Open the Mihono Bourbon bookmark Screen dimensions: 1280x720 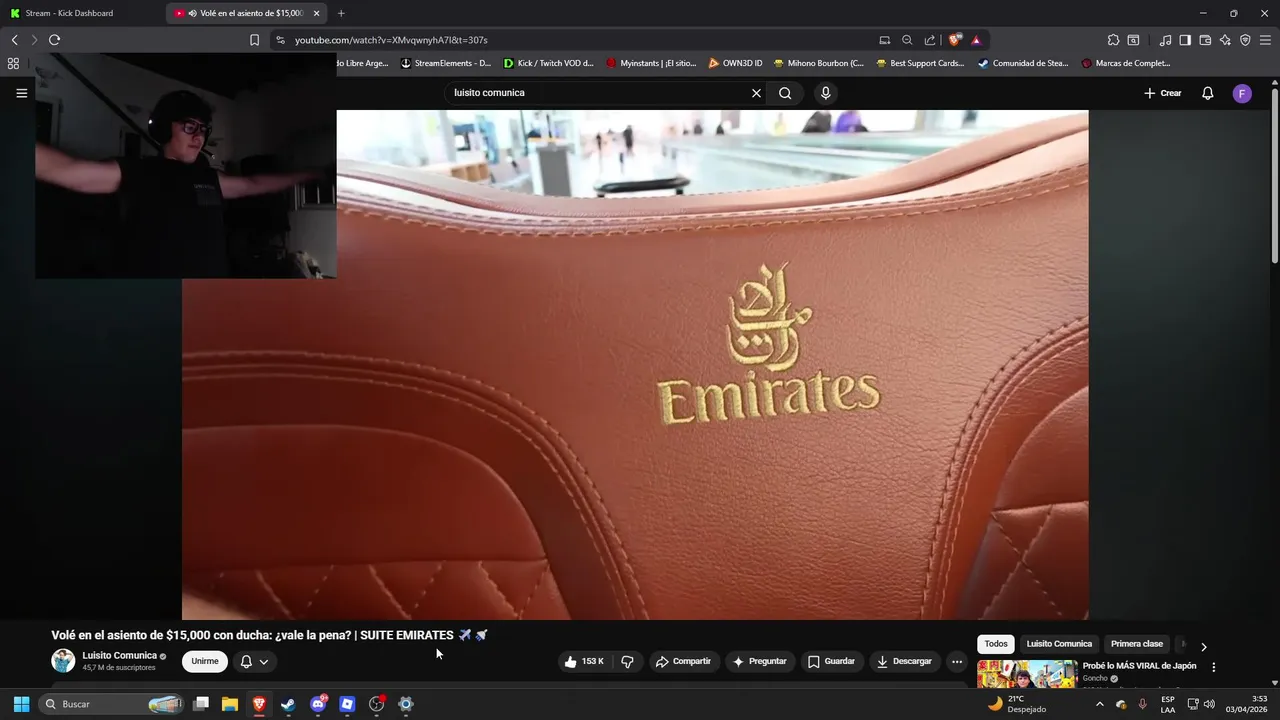pos(819,63)
